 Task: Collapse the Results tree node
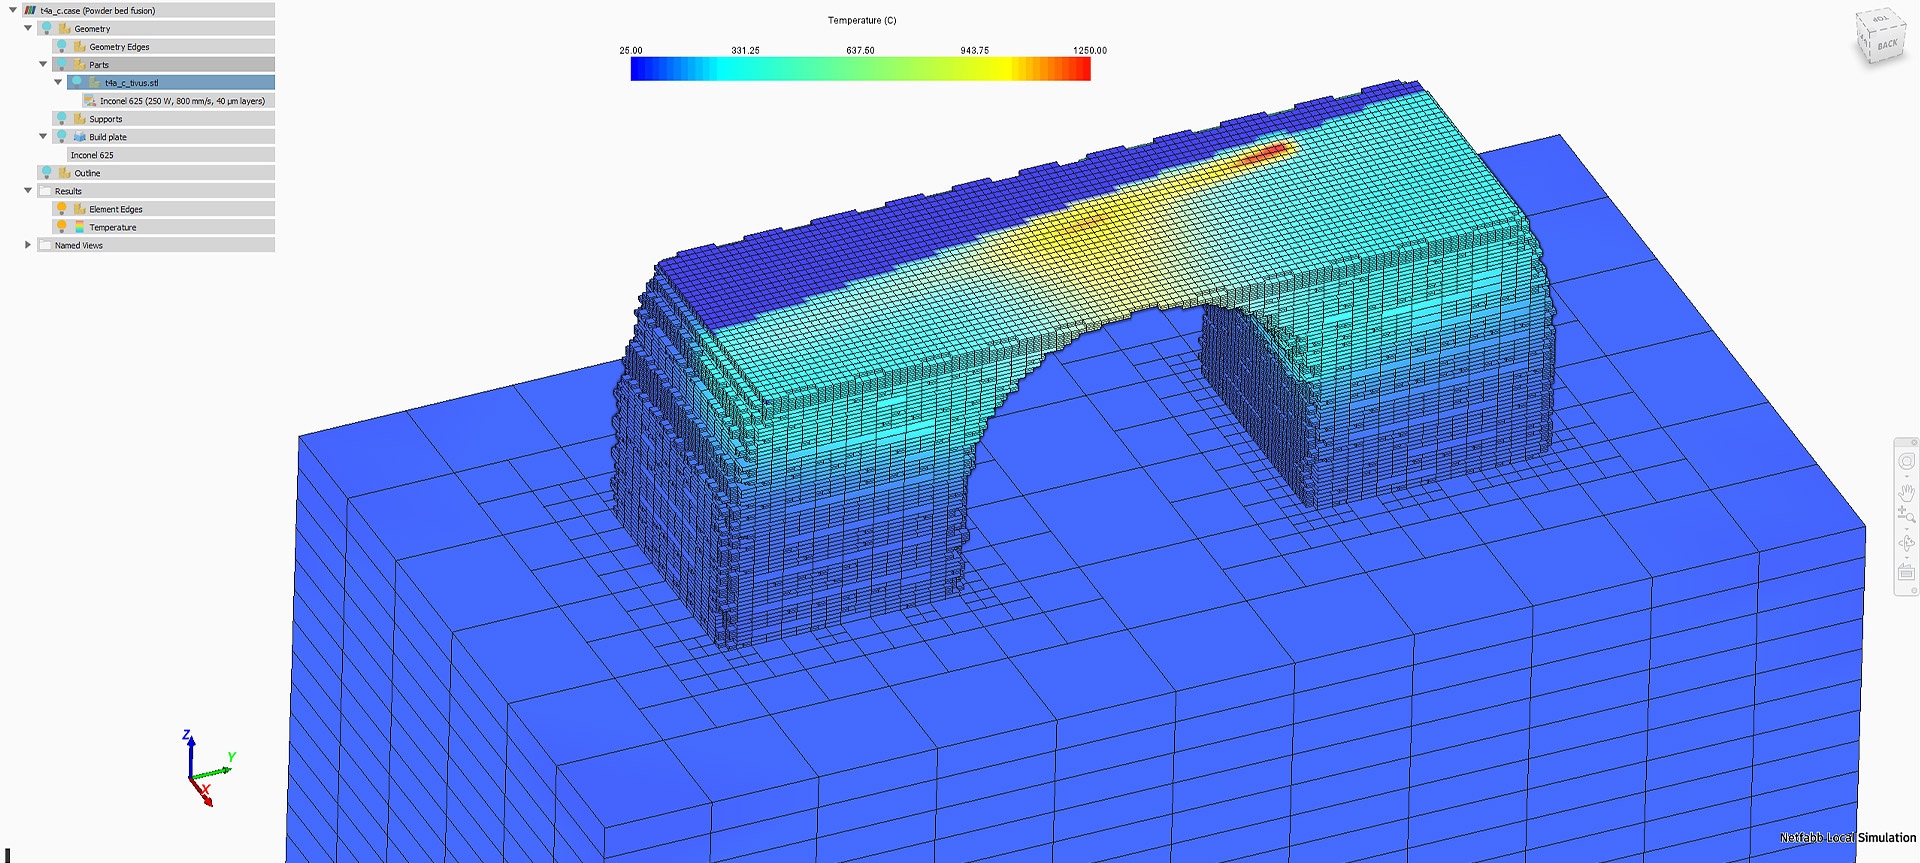28,191
